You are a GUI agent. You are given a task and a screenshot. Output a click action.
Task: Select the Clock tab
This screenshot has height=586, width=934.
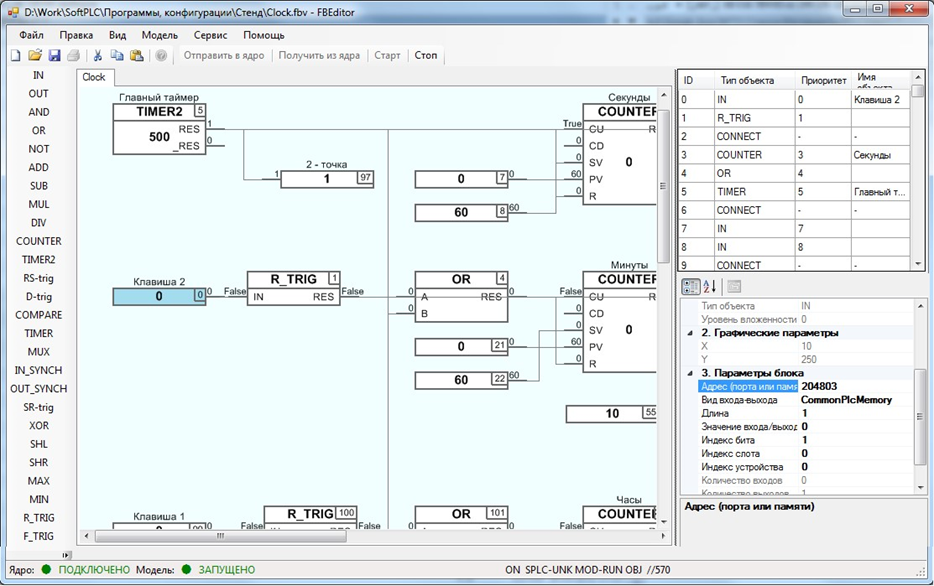94,77
